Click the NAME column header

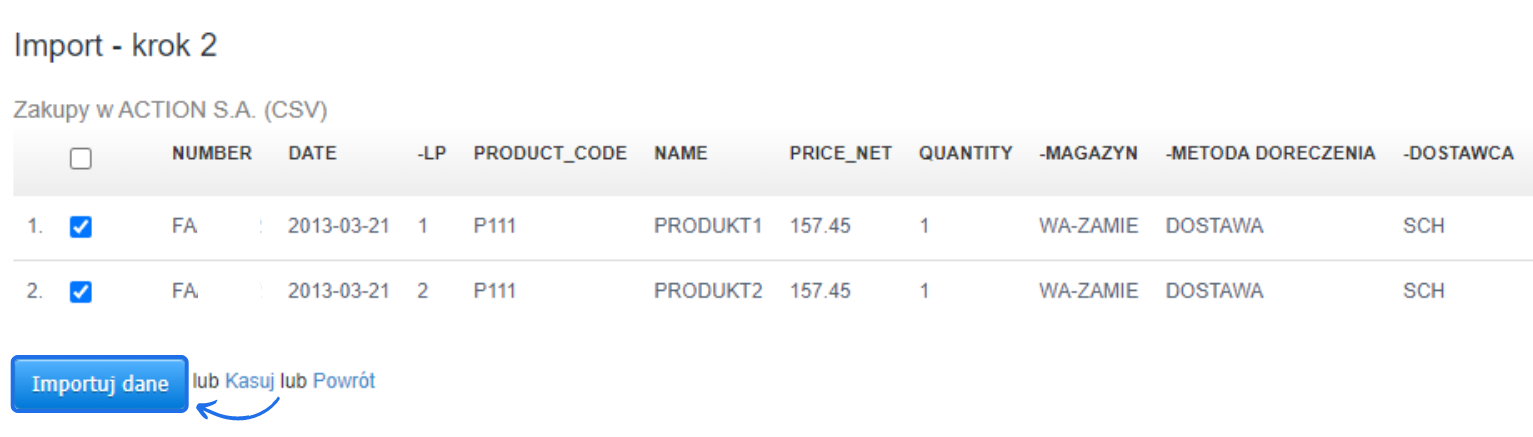click(680, 154)
